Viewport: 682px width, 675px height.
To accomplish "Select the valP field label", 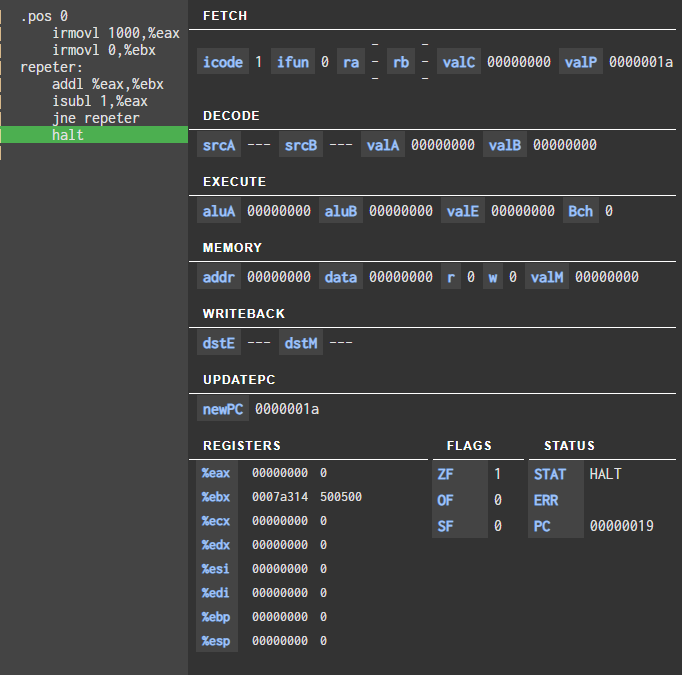I will [581, 62].
